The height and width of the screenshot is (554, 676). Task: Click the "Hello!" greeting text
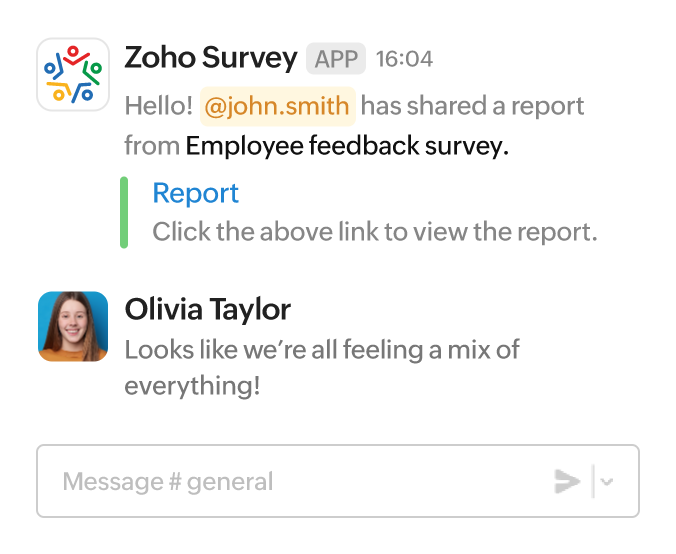[x=158, y=106]
